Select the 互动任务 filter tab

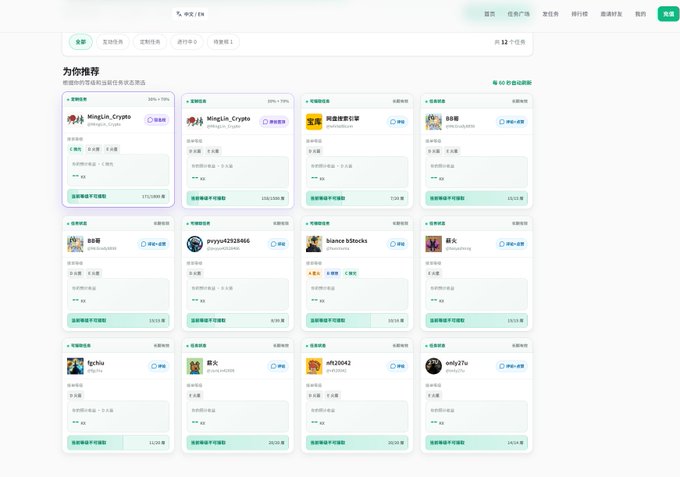pyautogui.click(x=113, y=42)
